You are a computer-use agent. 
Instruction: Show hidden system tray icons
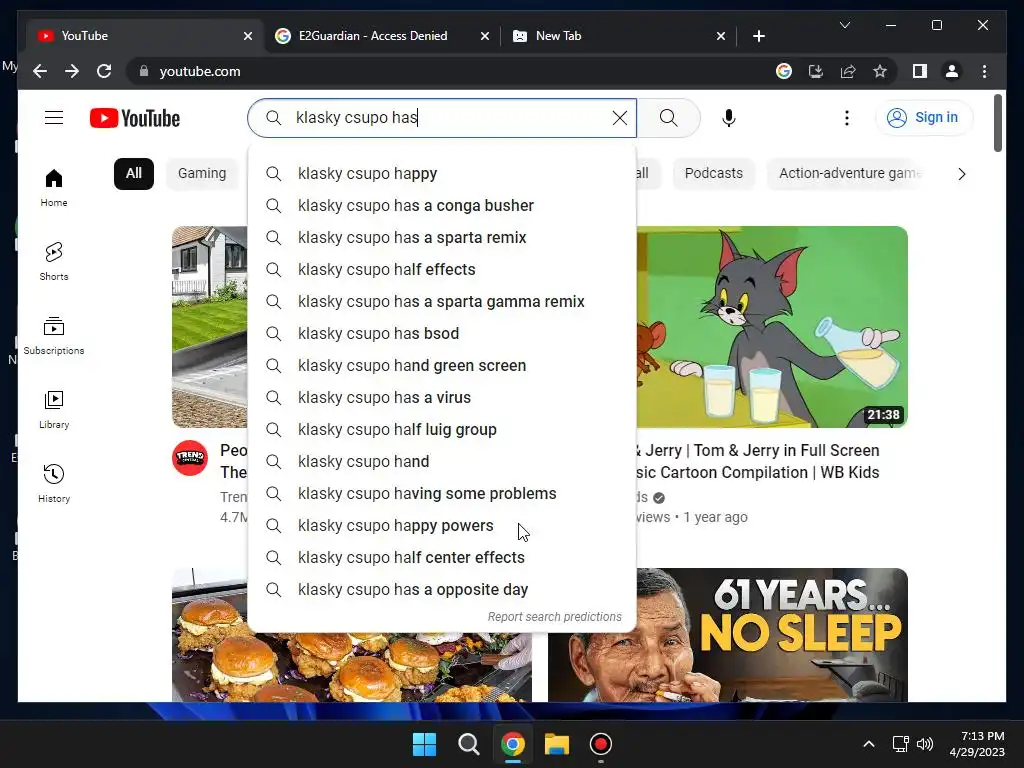(x=869, y=744)
